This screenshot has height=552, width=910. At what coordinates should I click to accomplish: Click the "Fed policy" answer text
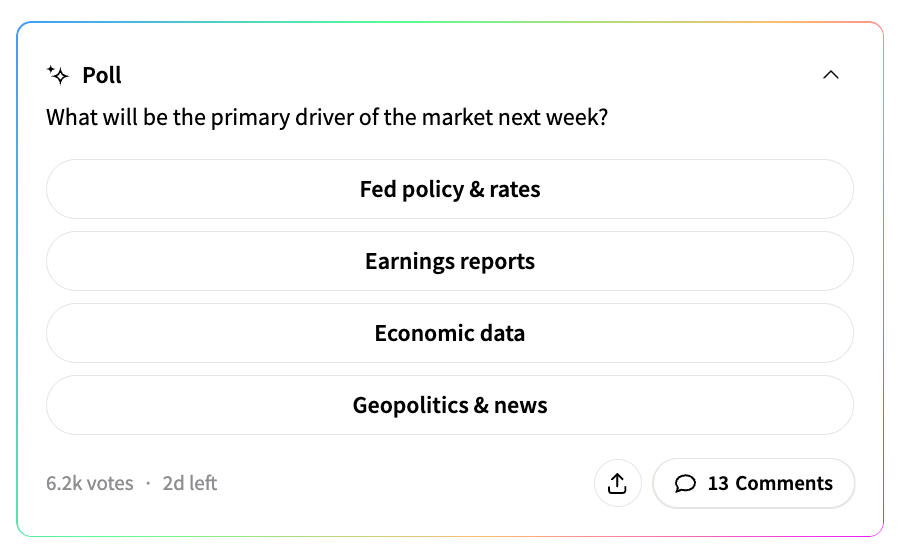(412, 189)
